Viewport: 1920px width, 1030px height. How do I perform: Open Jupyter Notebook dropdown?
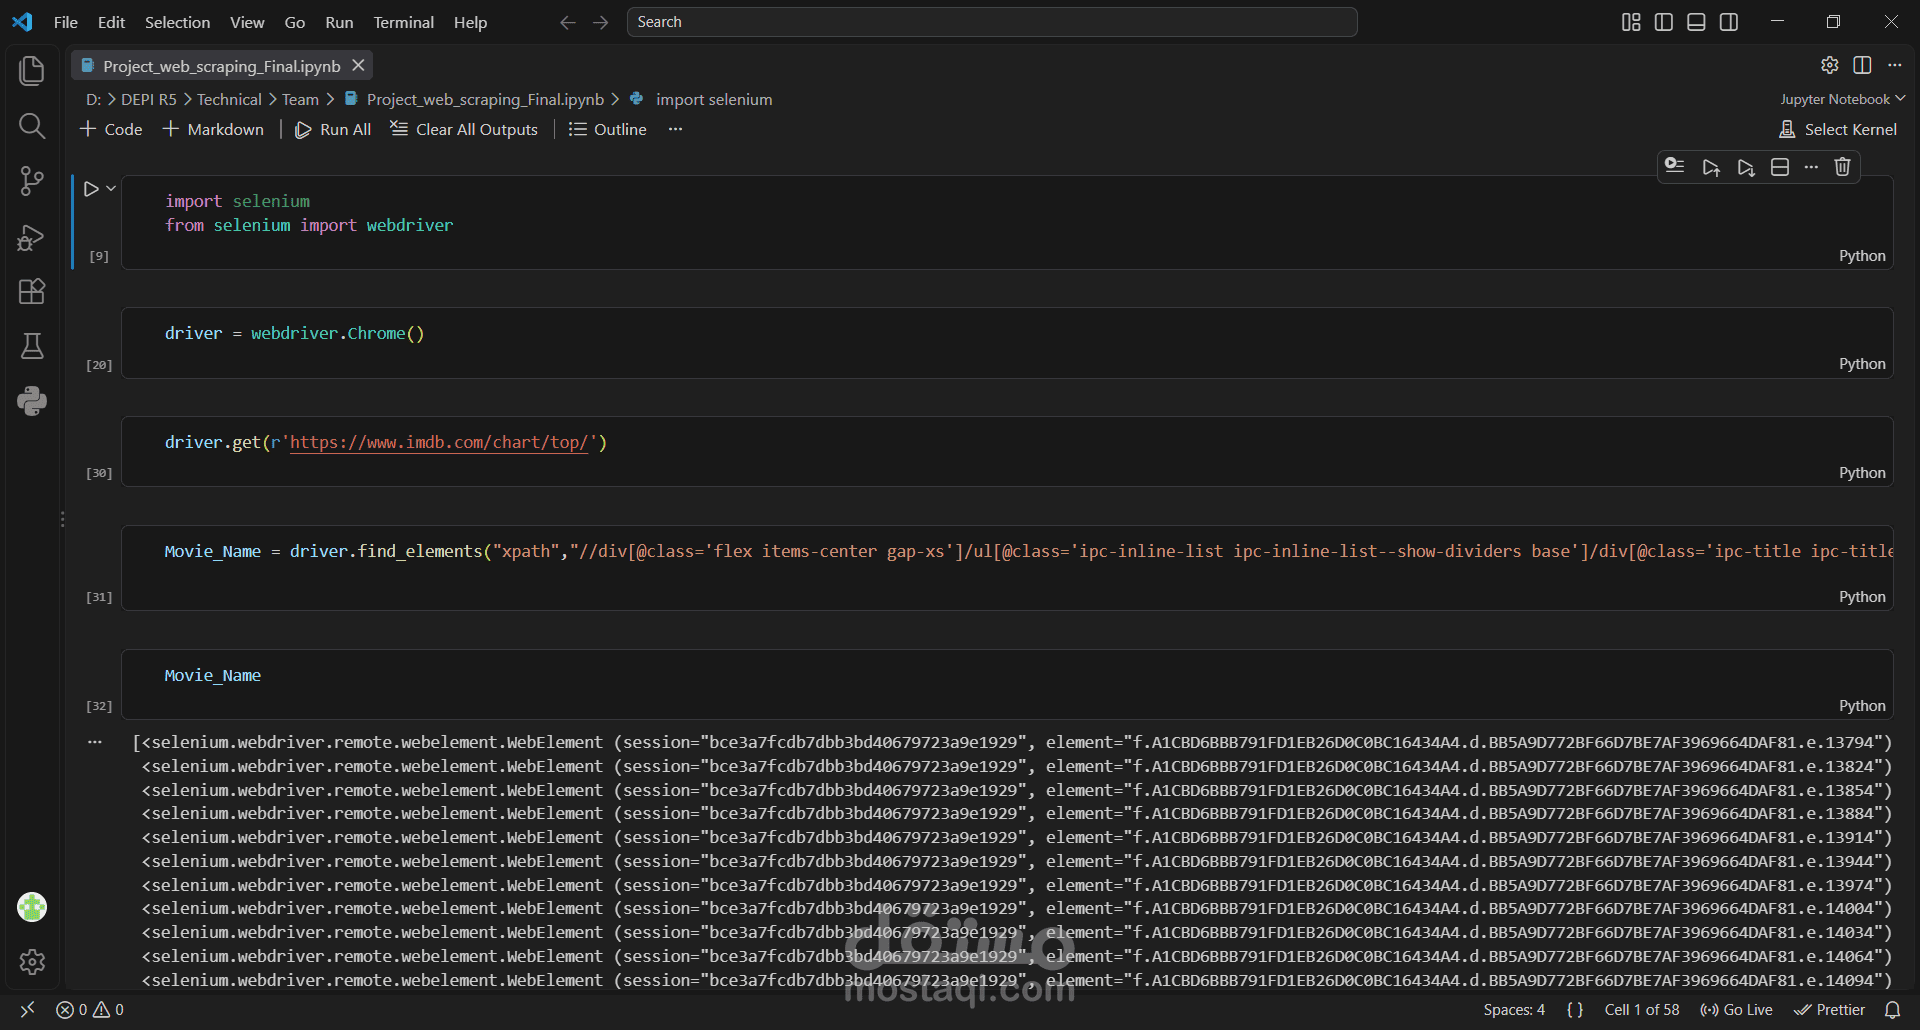[x=1843, y=99]
